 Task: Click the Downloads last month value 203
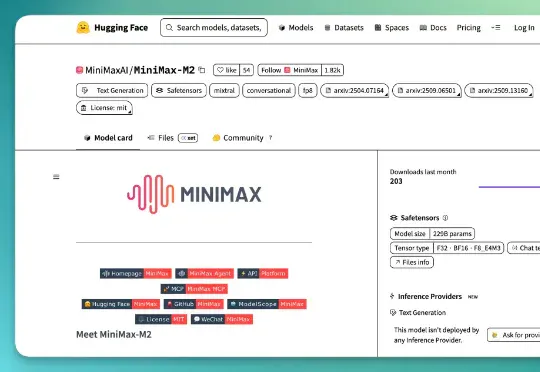(396, 182)
